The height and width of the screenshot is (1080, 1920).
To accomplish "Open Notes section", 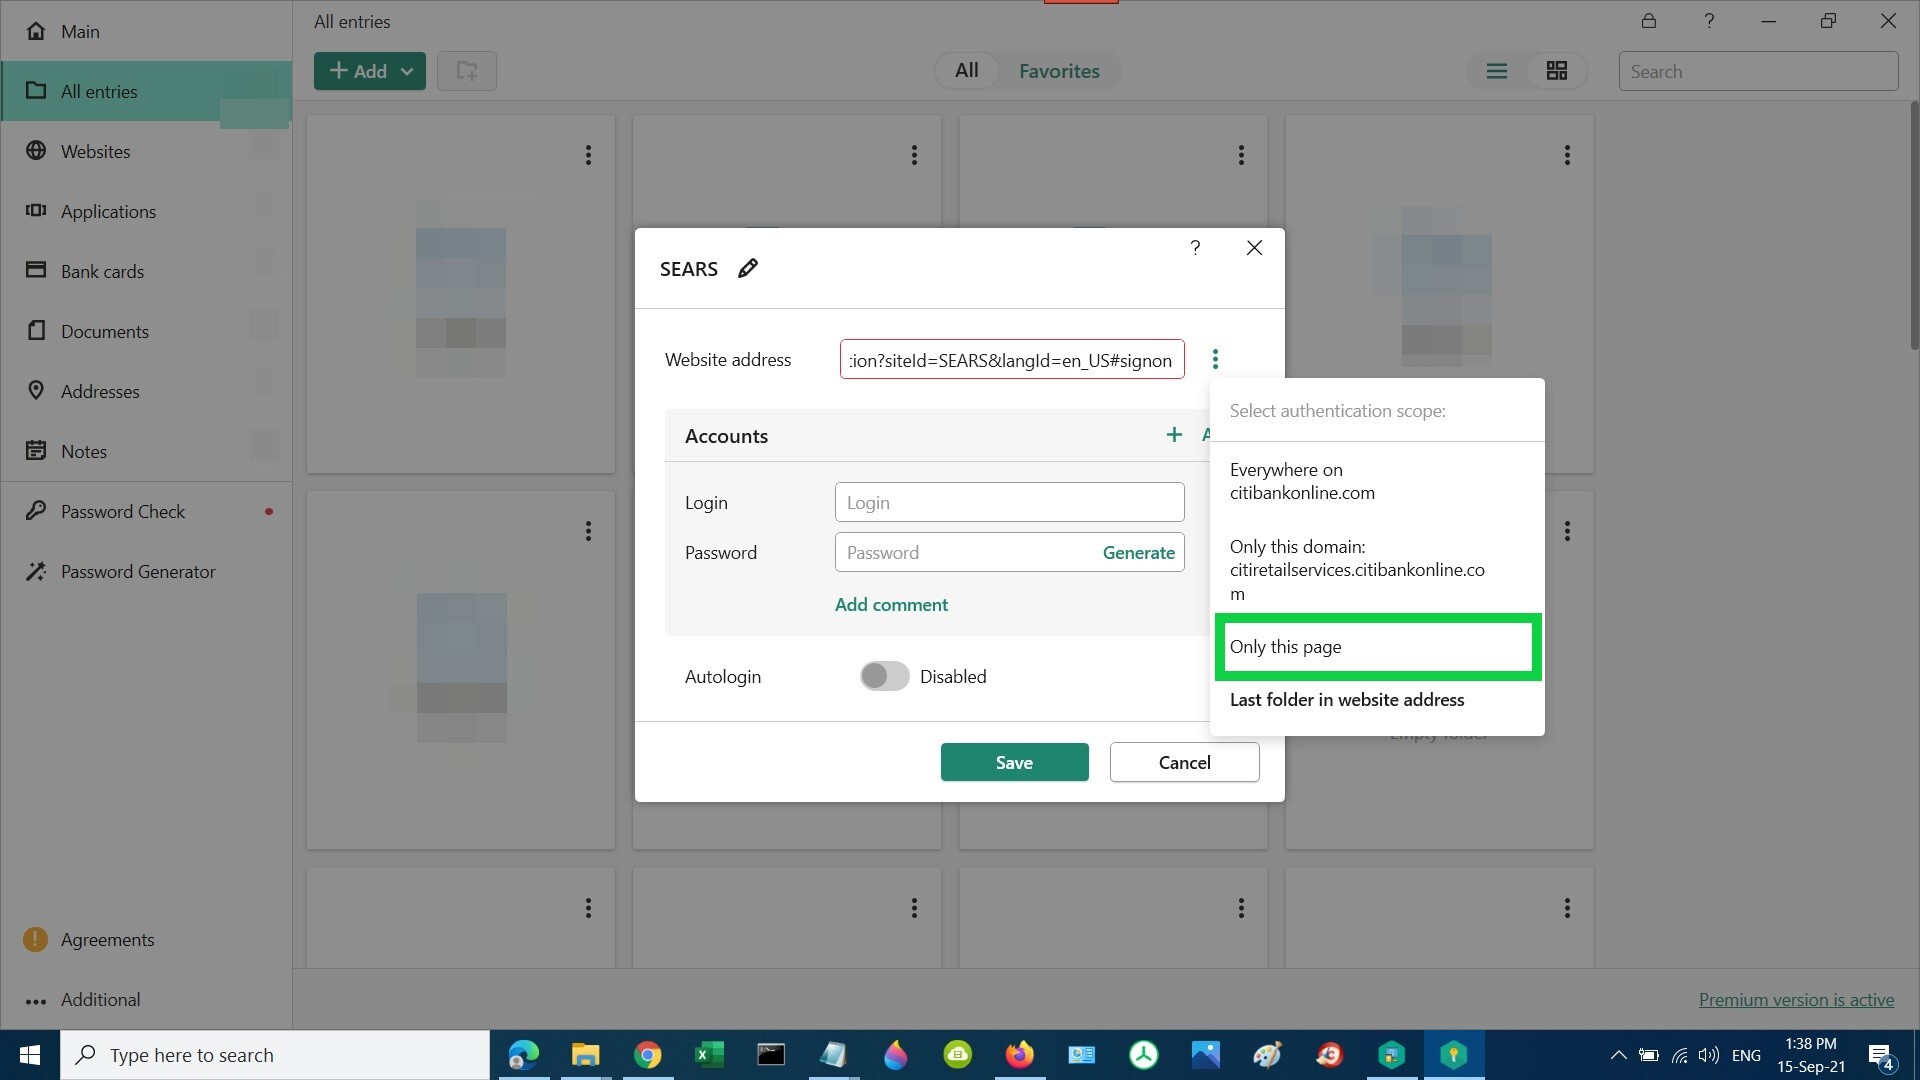I will pos(146,451).
